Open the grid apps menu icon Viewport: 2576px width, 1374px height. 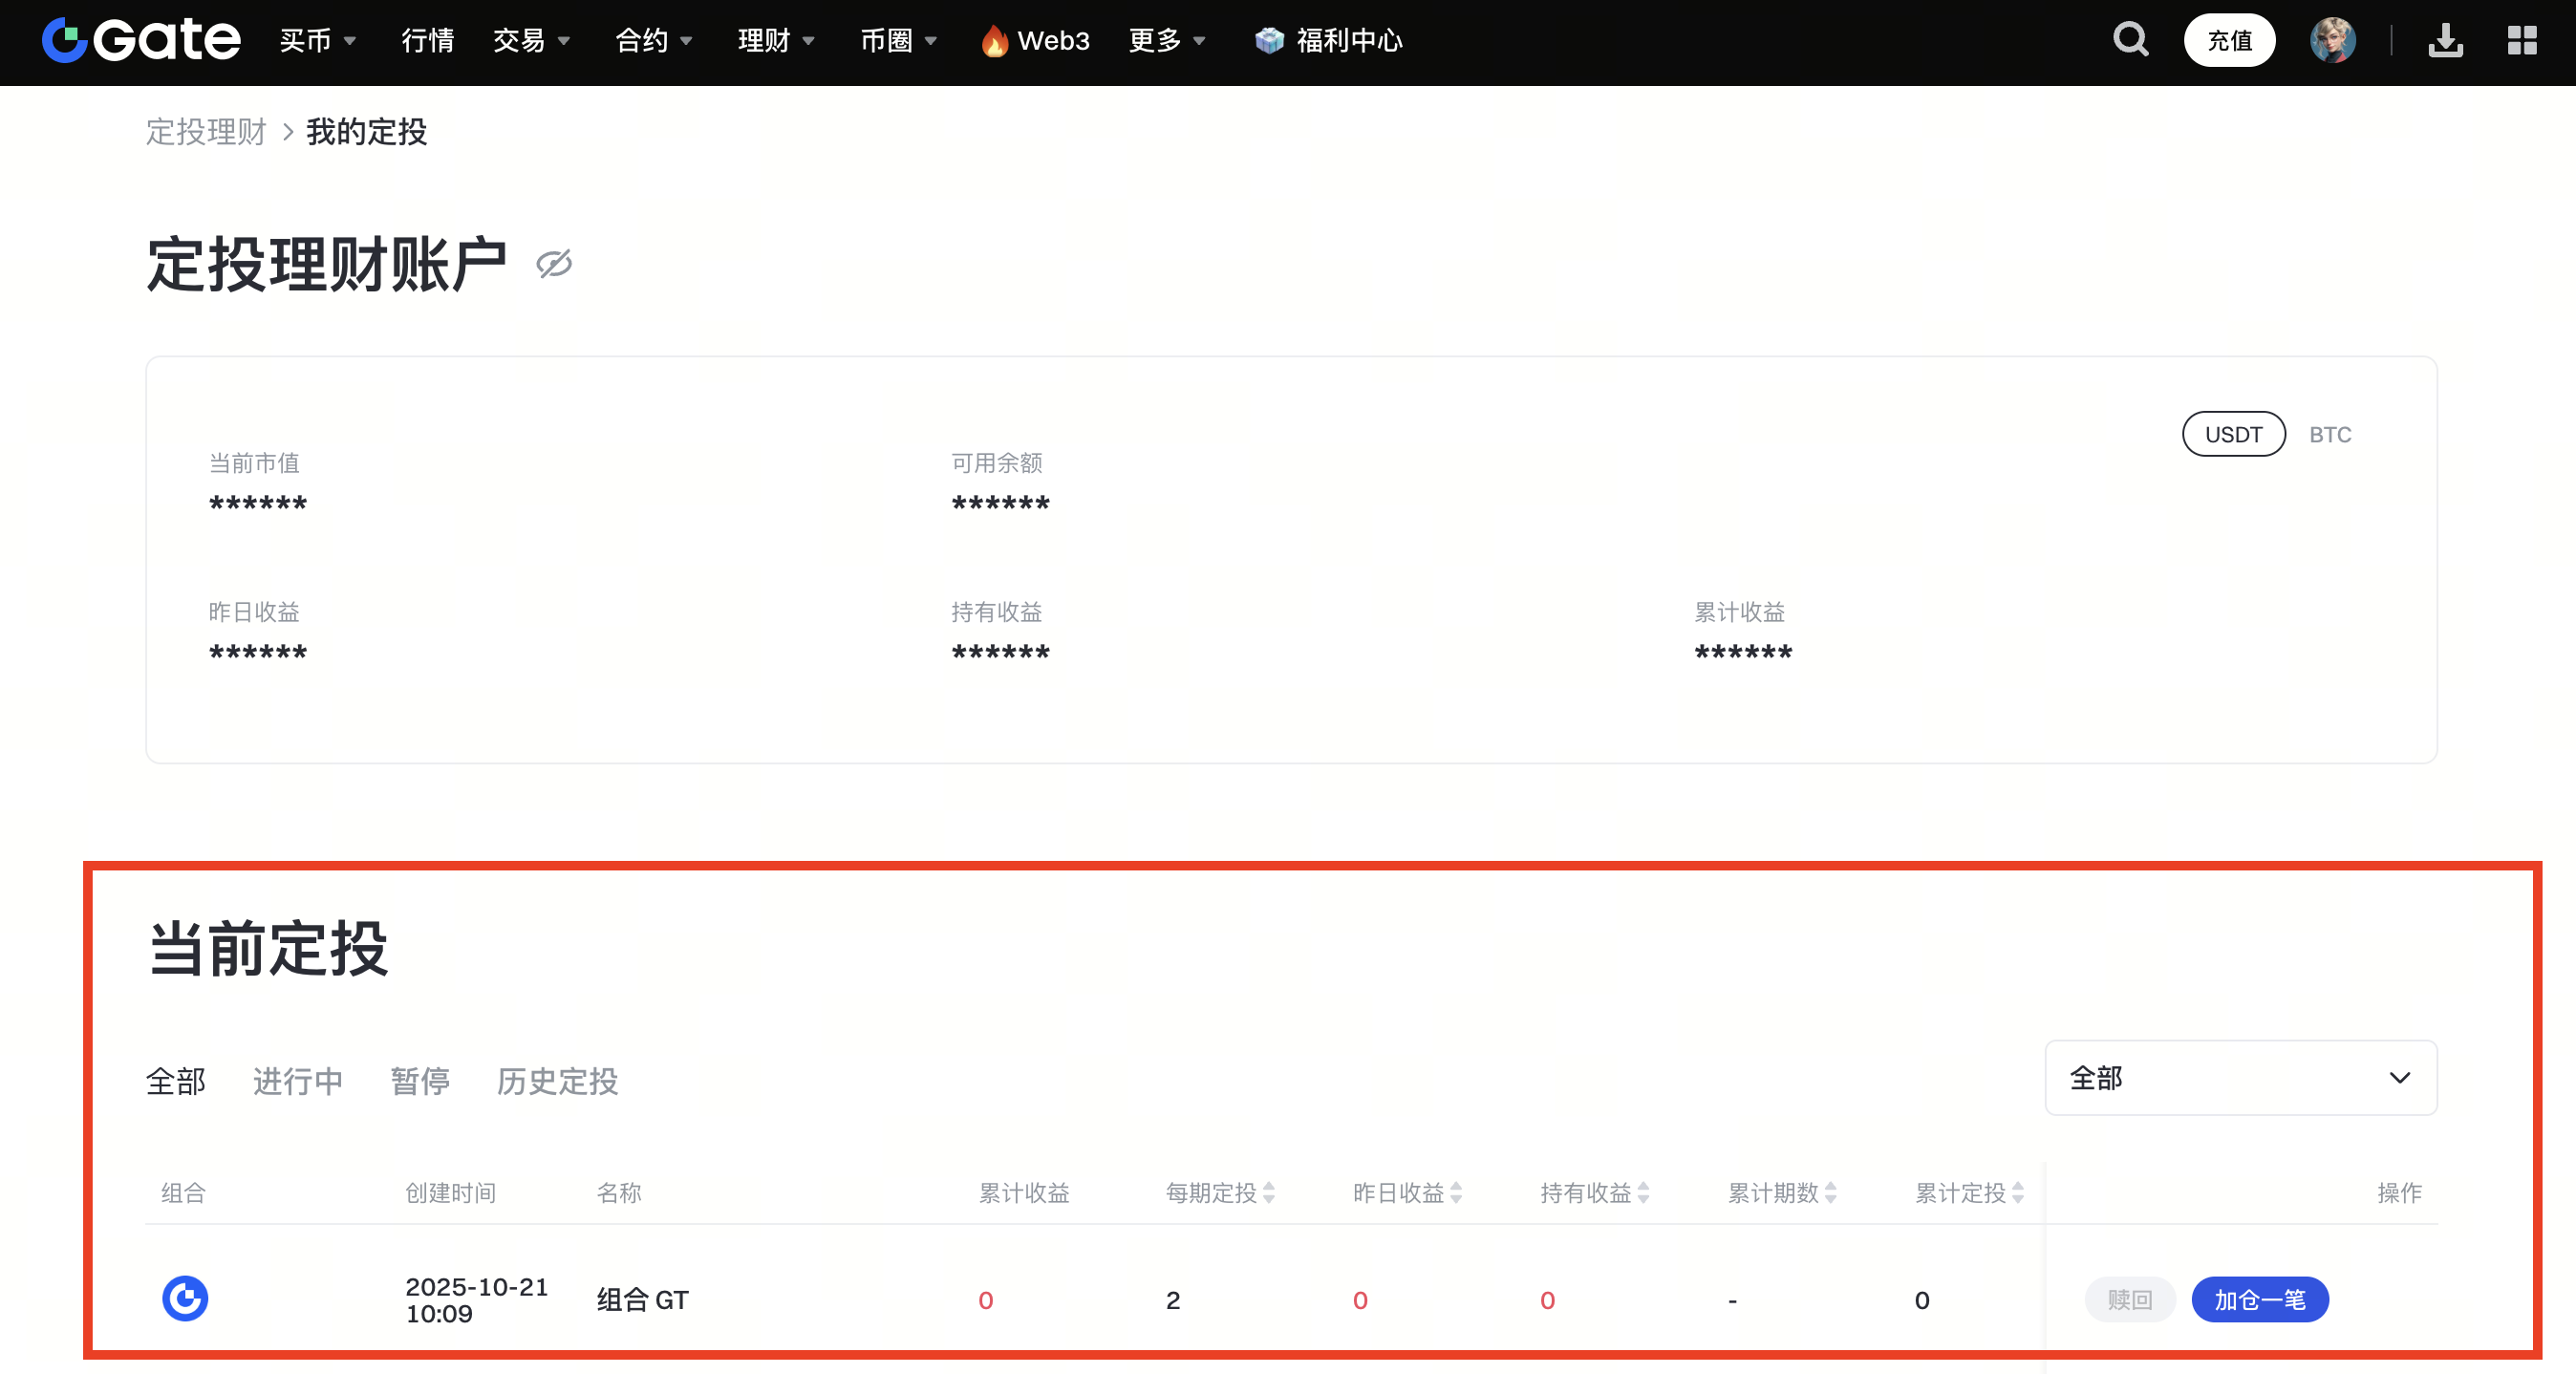tap(2521, 40)
